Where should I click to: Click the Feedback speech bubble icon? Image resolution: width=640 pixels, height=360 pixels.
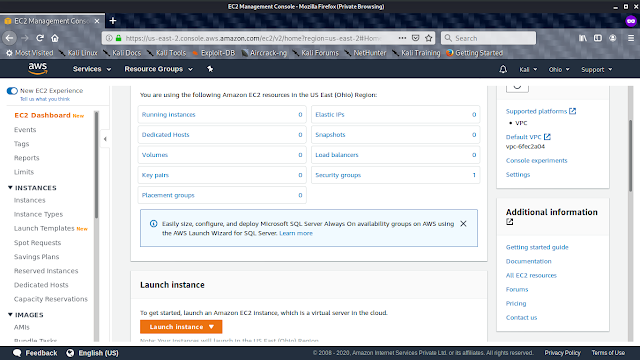click(x=17, y=353)
